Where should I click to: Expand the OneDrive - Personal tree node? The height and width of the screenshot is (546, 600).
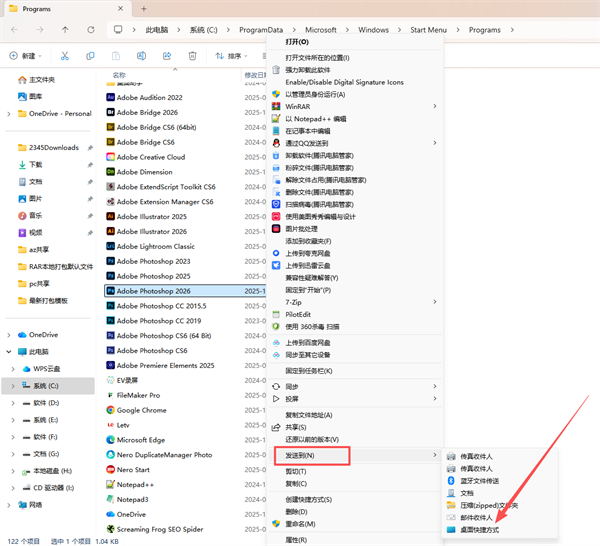(x=9, y=114)
